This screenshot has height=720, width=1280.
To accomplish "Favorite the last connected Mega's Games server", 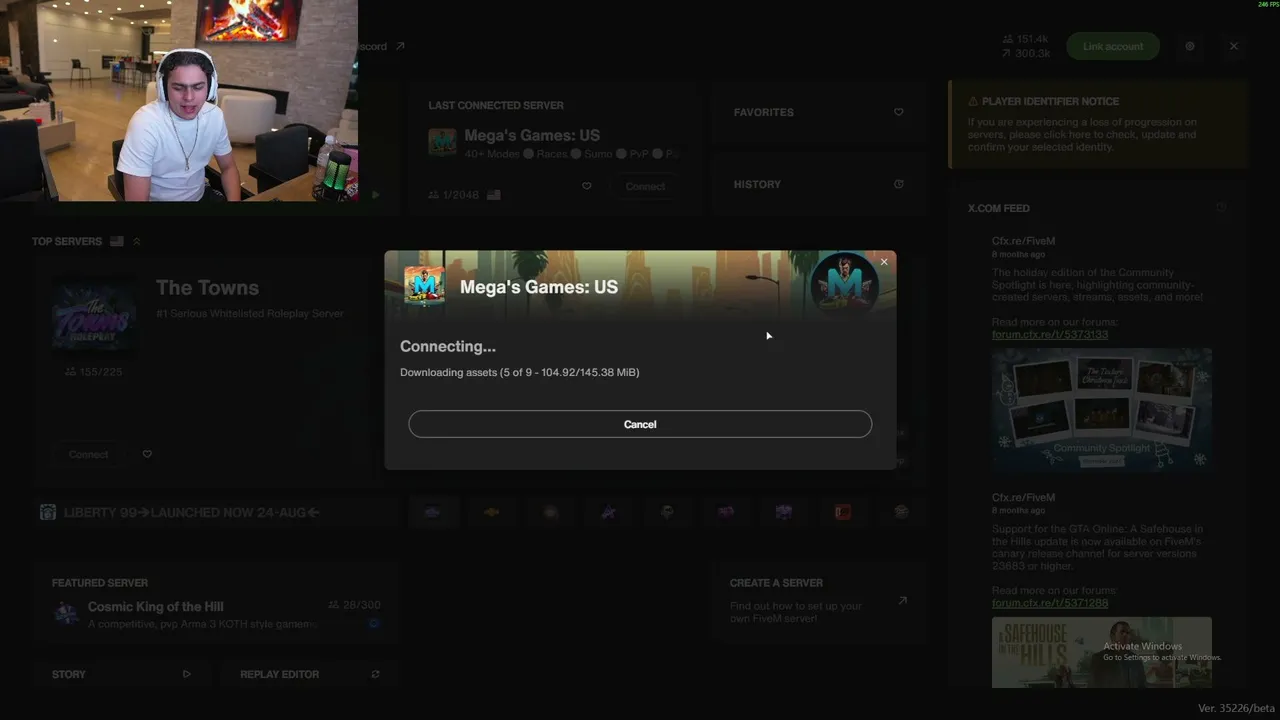I will (587, 186).
